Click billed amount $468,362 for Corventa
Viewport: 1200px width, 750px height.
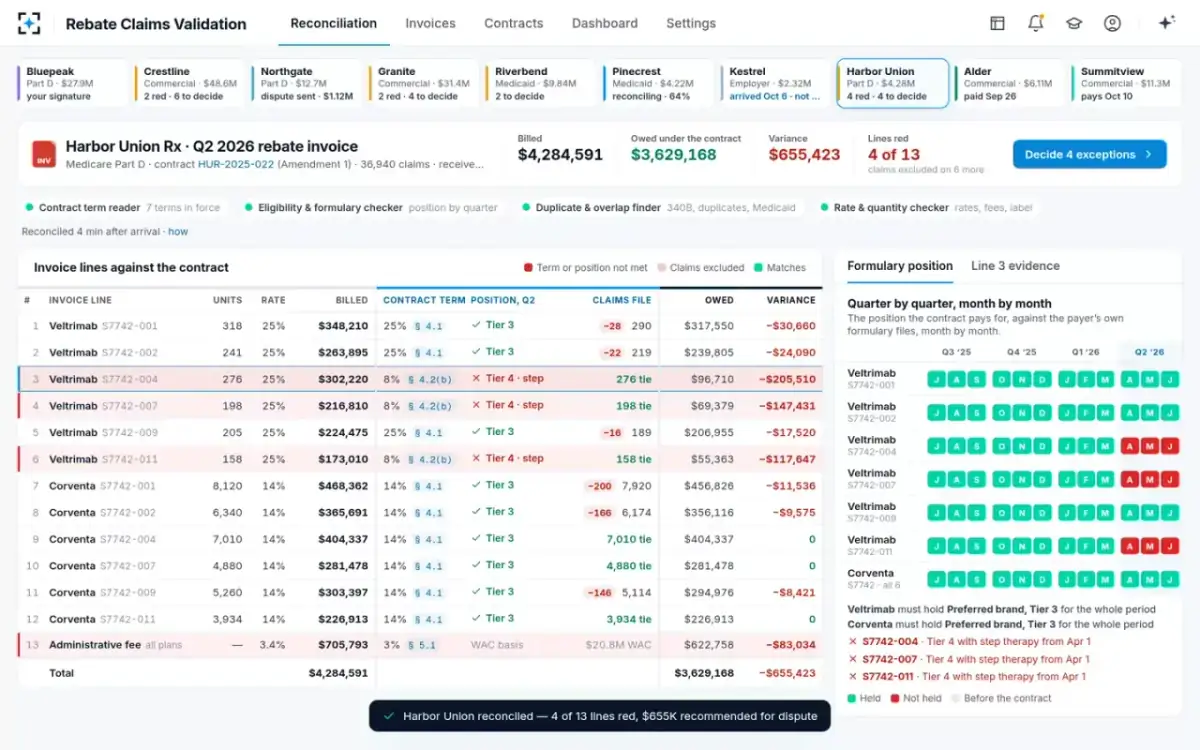tap(343, 486)
